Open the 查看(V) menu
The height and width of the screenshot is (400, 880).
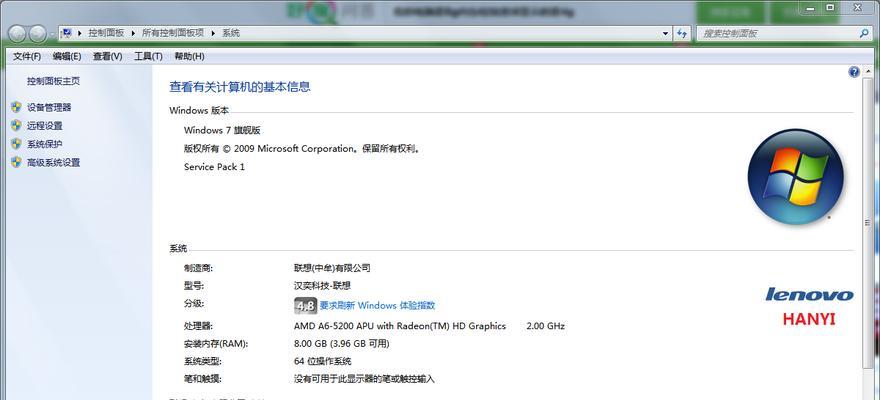(x=108, y=56)
